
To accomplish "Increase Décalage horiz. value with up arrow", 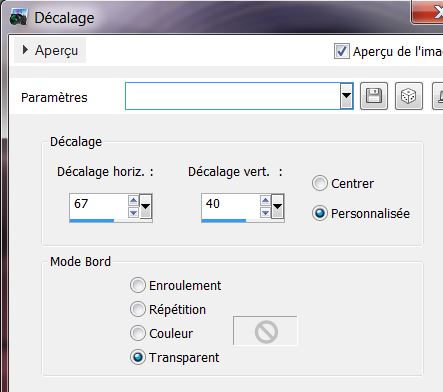I will pyautogui.click(x=133, y=200).
